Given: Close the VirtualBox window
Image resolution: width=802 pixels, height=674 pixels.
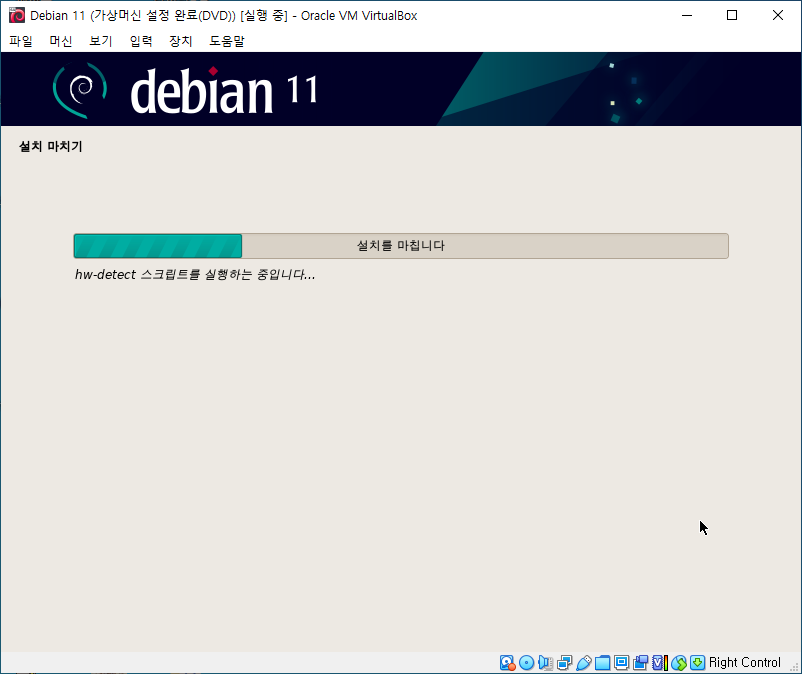Looking at the screenshot, I should pos(777,15).
